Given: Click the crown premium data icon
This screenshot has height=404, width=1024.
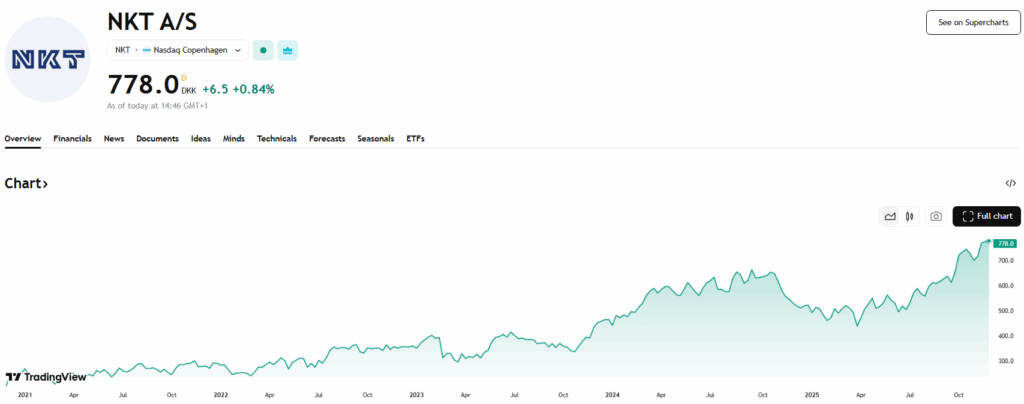Looking at the screenshot, I should click(288, 50).
